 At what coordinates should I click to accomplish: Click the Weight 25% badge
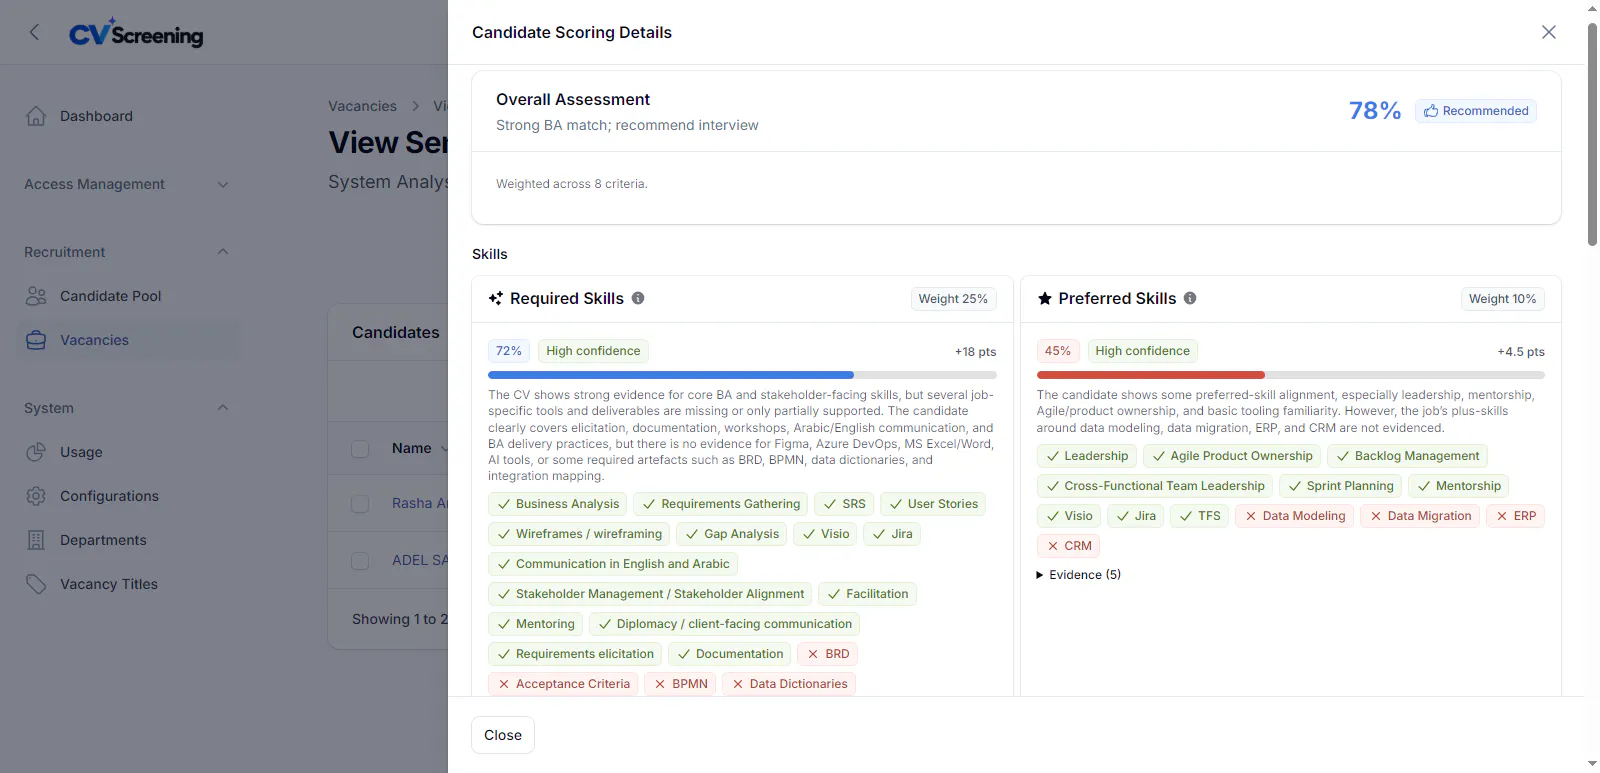pyautogui.click(x=953, y=299)
